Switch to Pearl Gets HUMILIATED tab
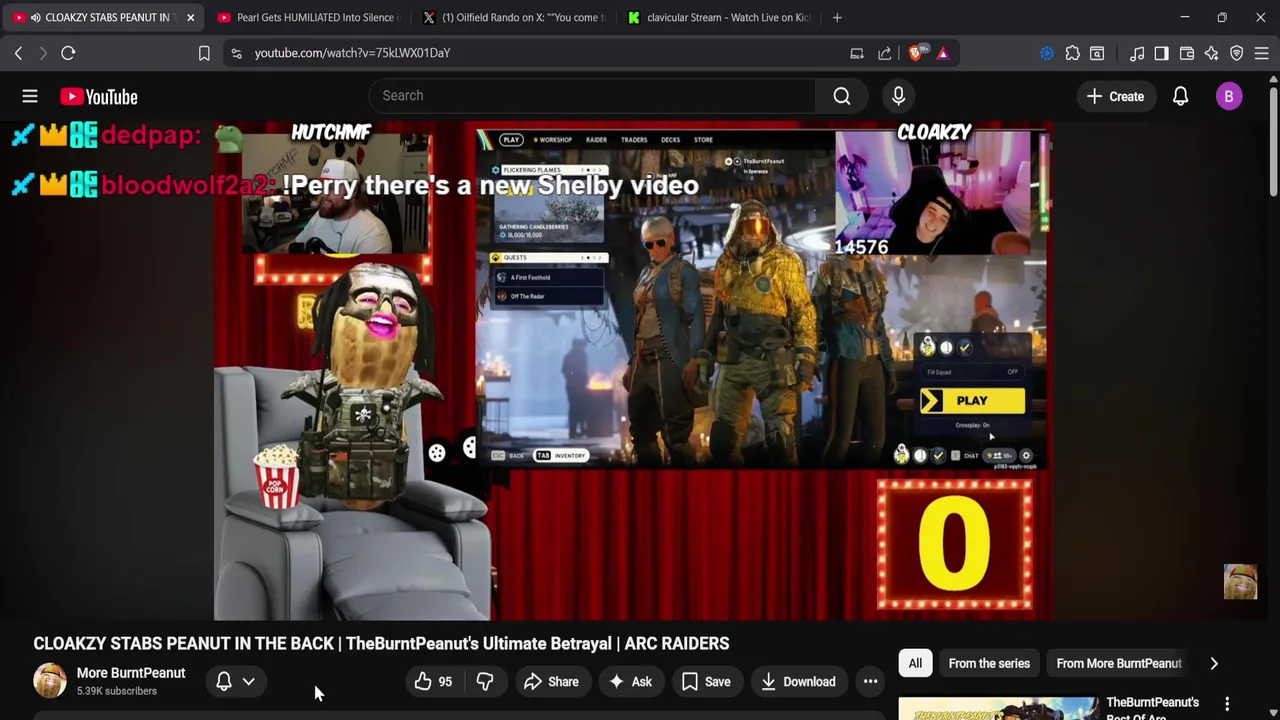 [x=307, y=17]
